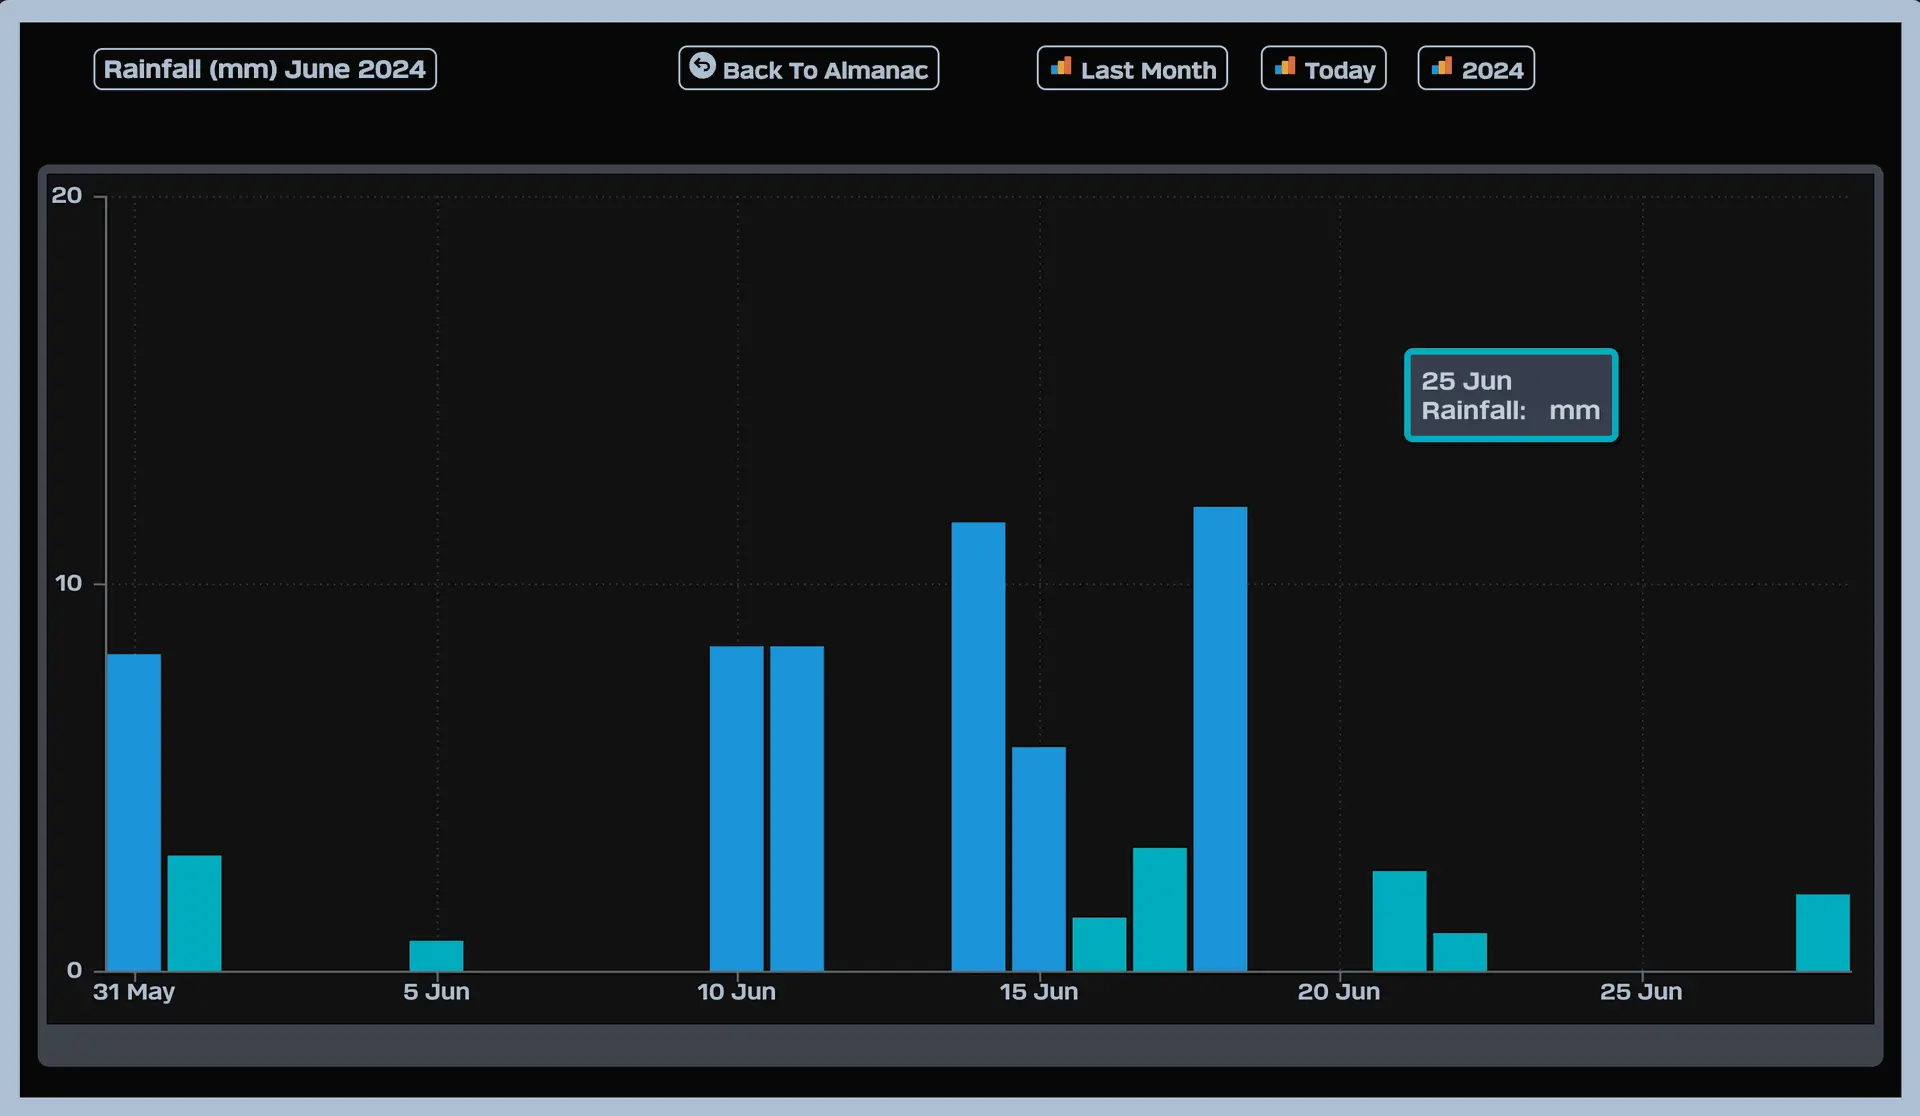Click the 10 value on the y-axis

coord(68,583)
